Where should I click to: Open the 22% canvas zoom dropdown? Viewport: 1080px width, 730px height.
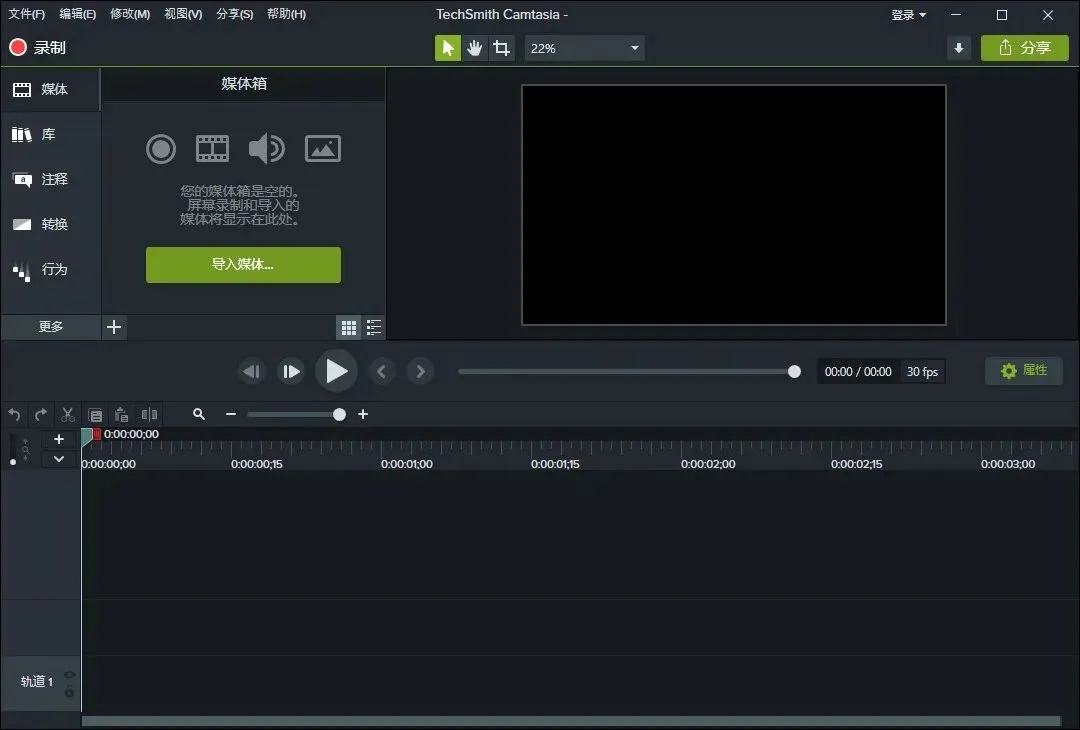pos(585,48)
